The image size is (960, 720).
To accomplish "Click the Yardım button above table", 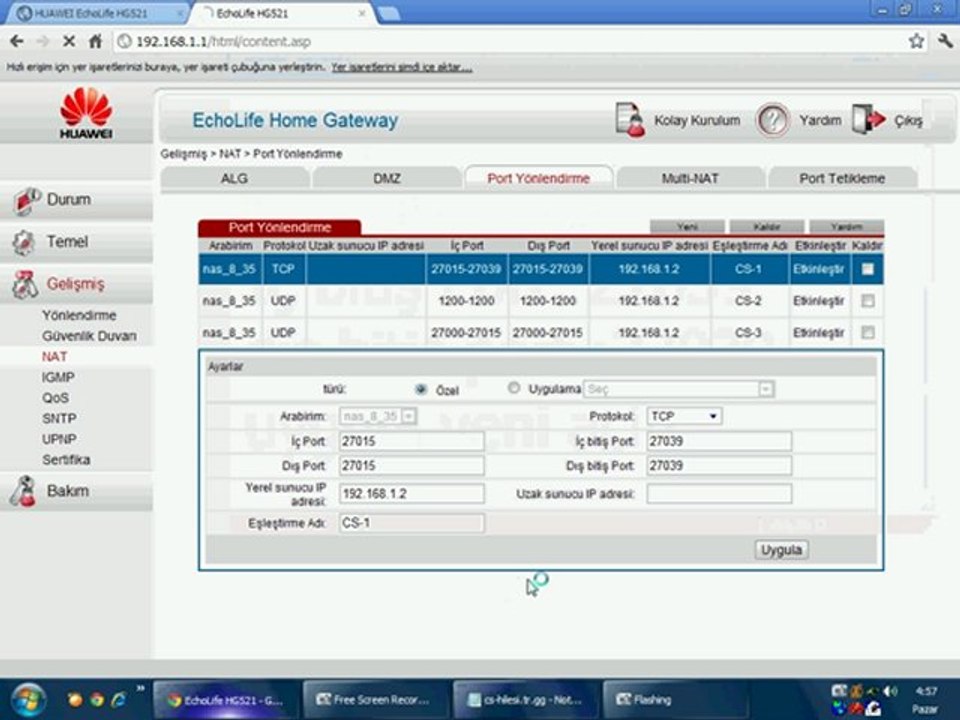I will click(847, 227).
